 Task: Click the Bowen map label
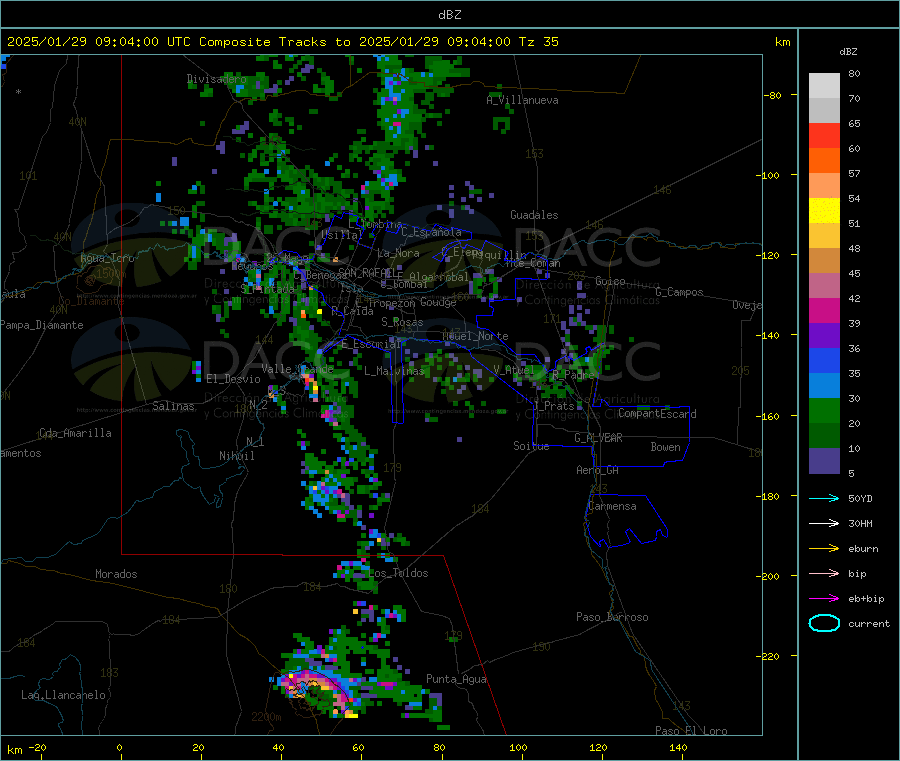665,447
